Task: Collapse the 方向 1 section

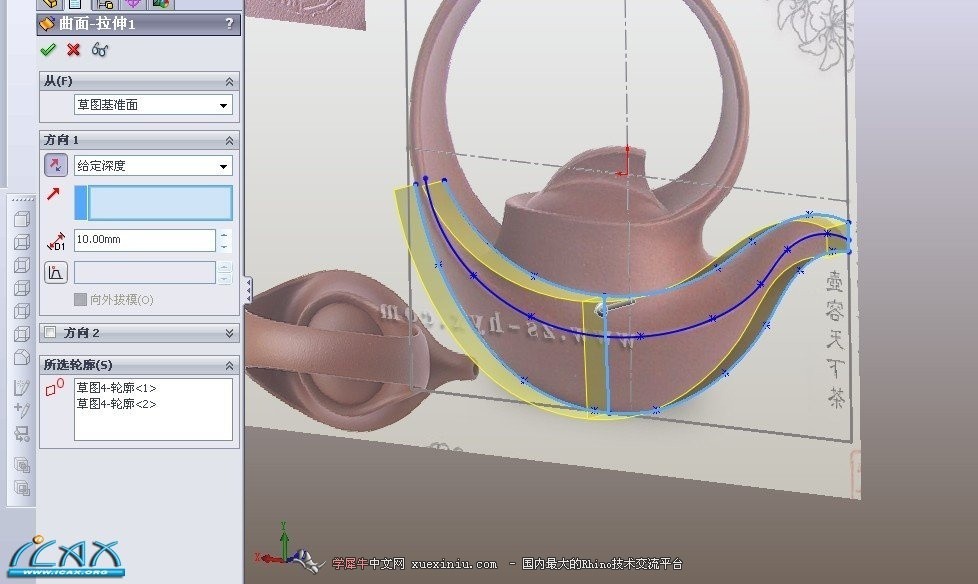Action: tap(230, 140)
